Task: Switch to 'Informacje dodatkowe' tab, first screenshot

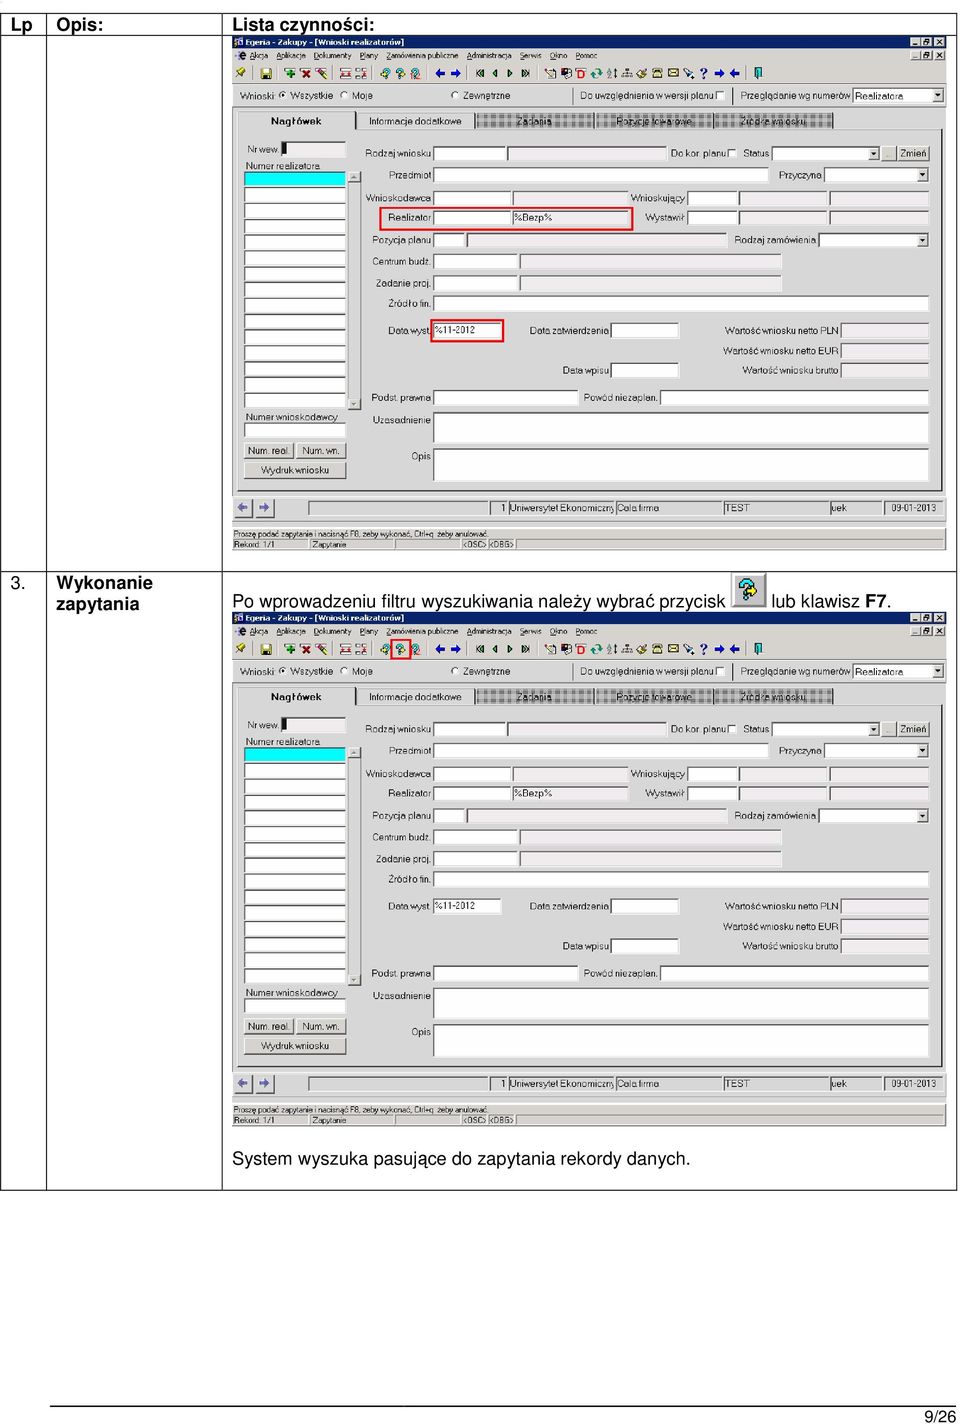Action: click(x=415, y=121)
